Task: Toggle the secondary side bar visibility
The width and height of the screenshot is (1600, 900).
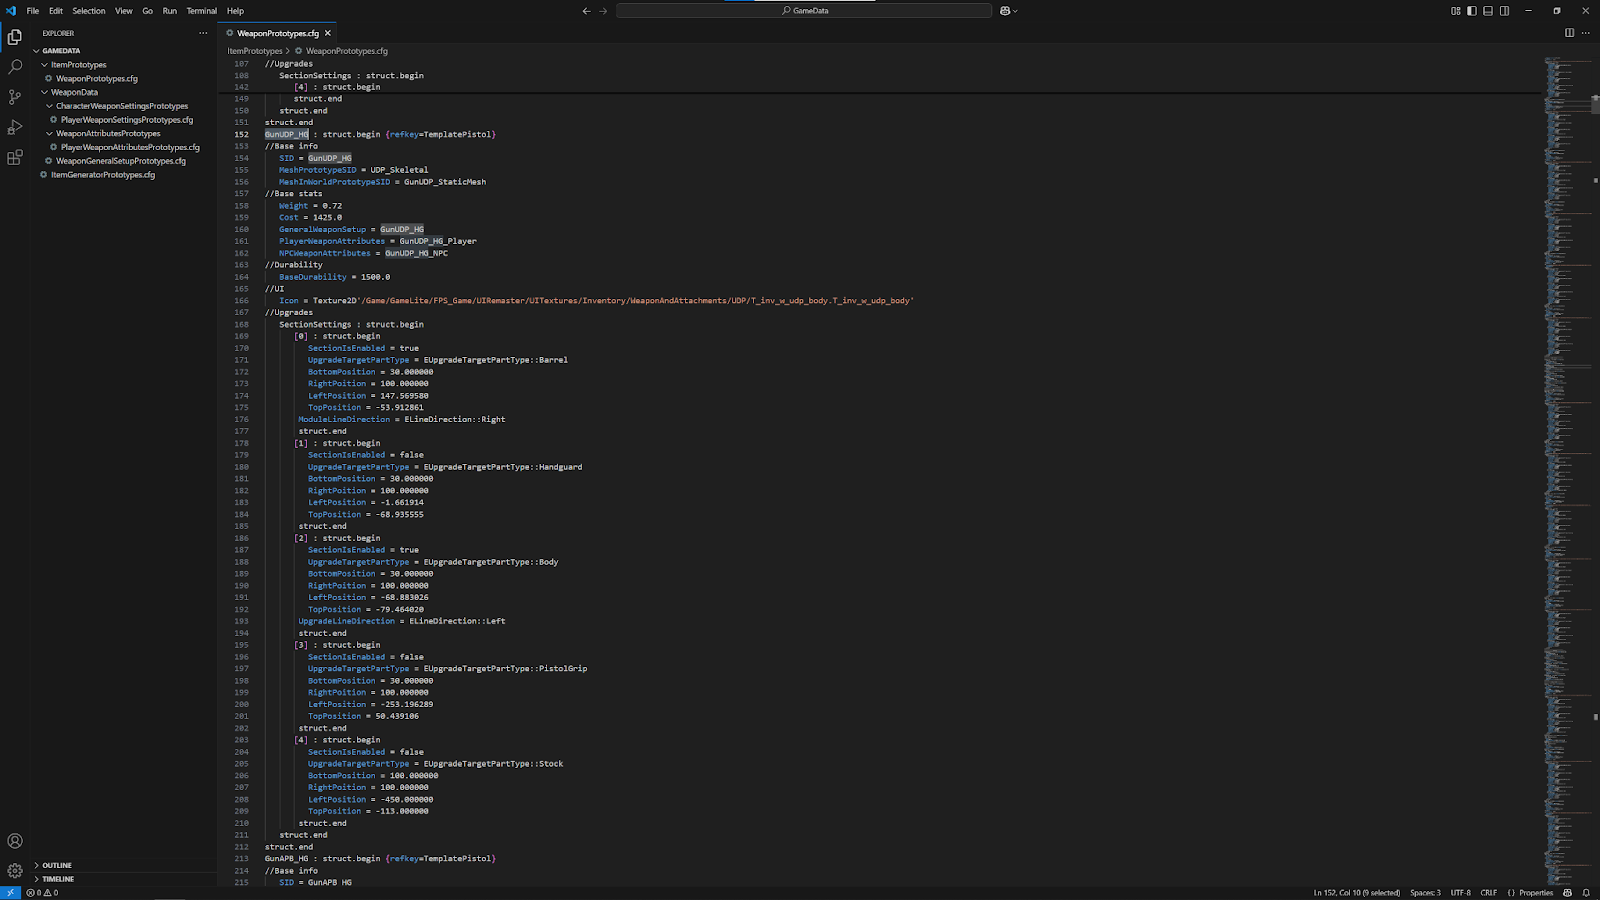Action: tap(1504, 11)
